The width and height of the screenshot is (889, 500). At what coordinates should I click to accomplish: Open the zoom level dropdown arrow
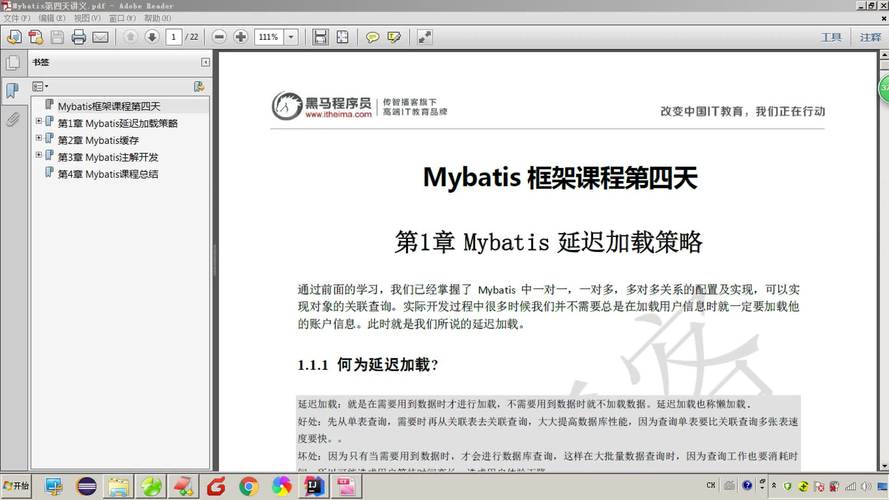[x=291, y=37]
